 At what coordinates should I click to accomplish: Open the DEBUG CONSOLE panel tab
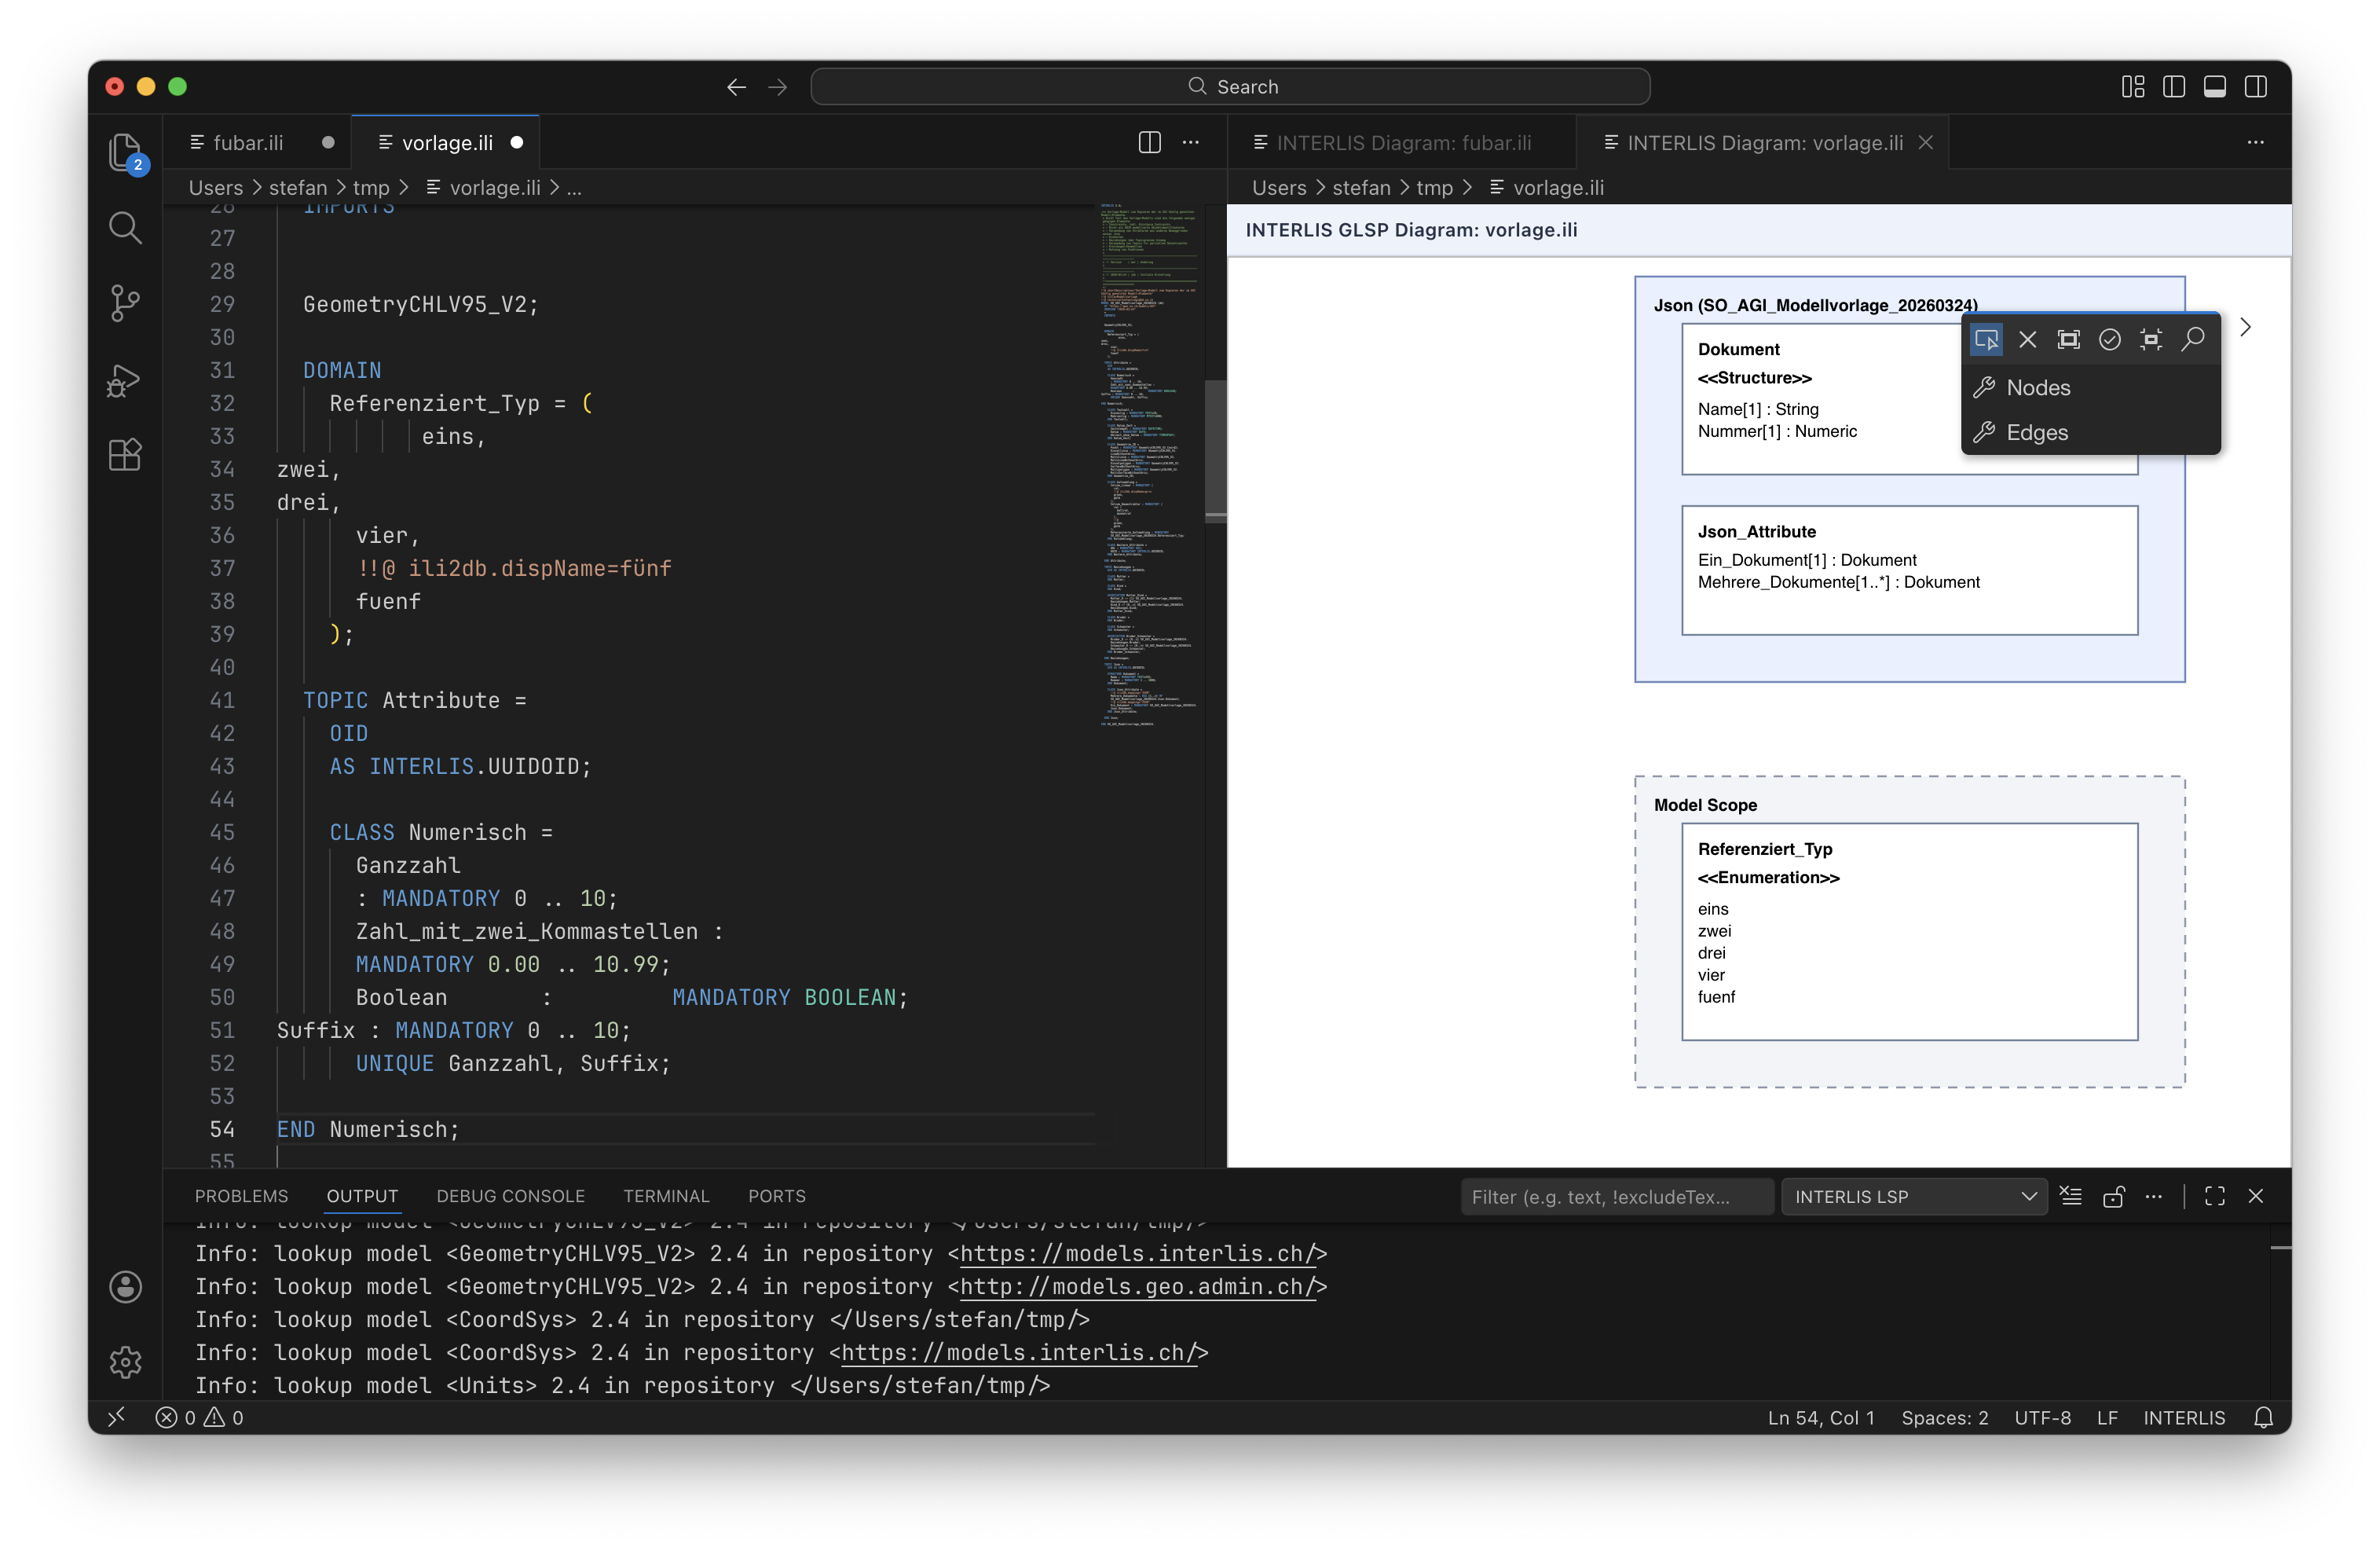tap(510, 1197)
